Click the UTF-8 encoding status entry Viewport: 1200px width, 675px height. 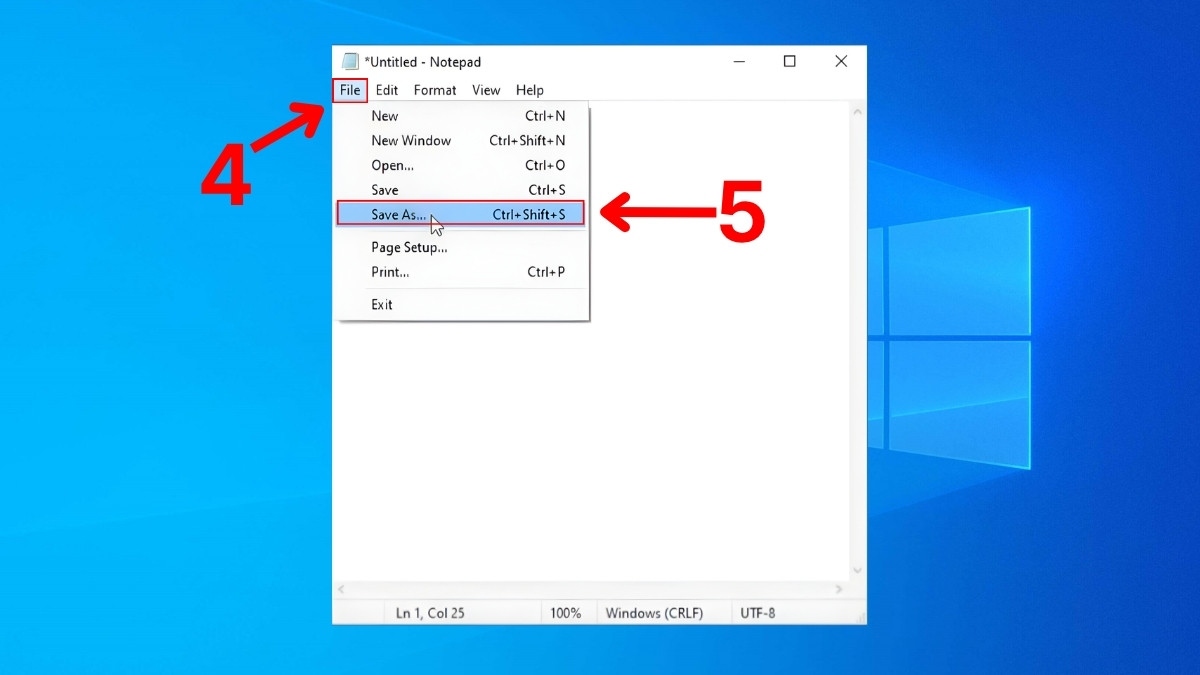[757, 613]
